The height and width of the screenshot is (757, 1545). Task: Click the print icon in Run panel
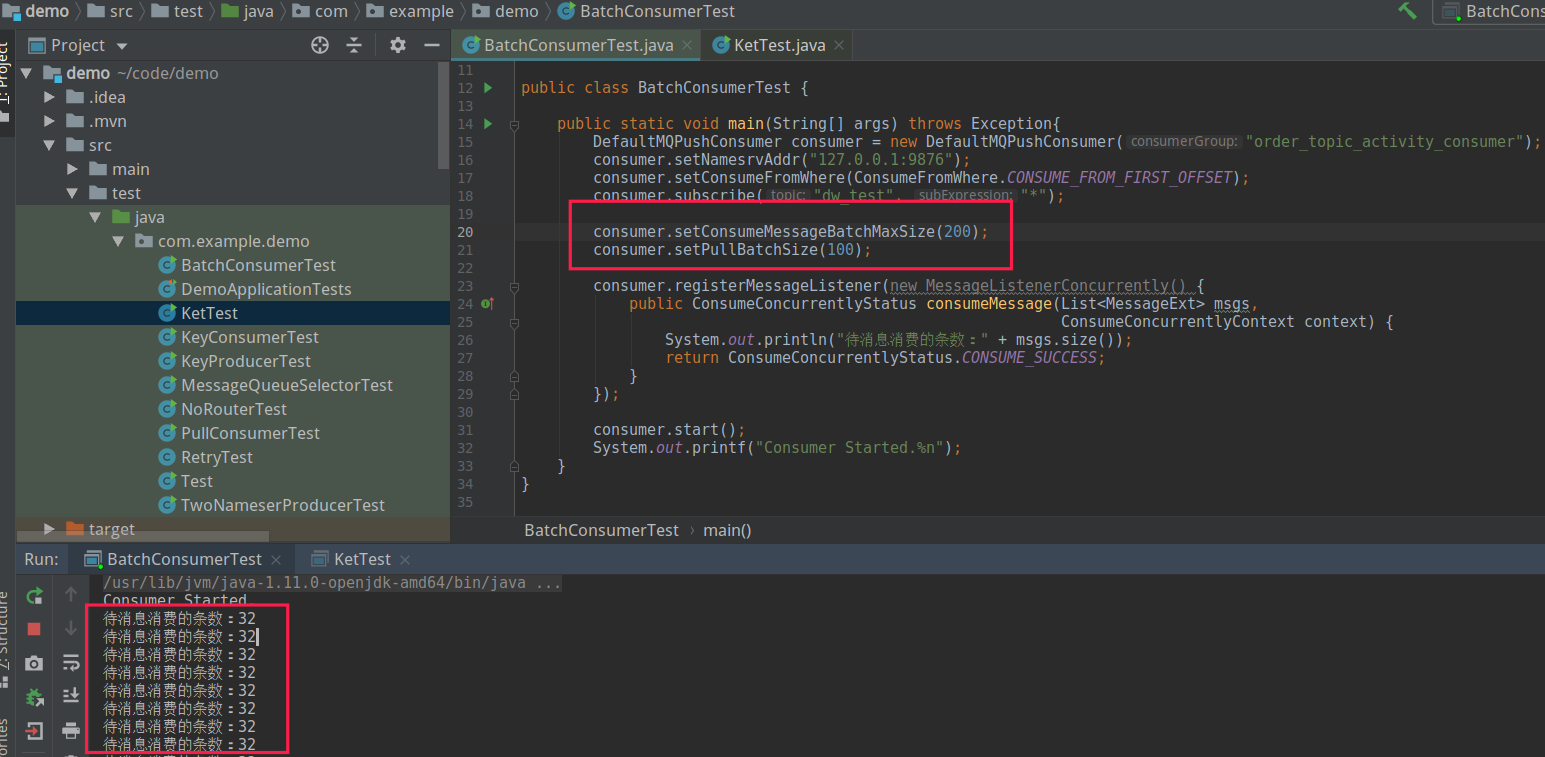[x=71, y=730]
